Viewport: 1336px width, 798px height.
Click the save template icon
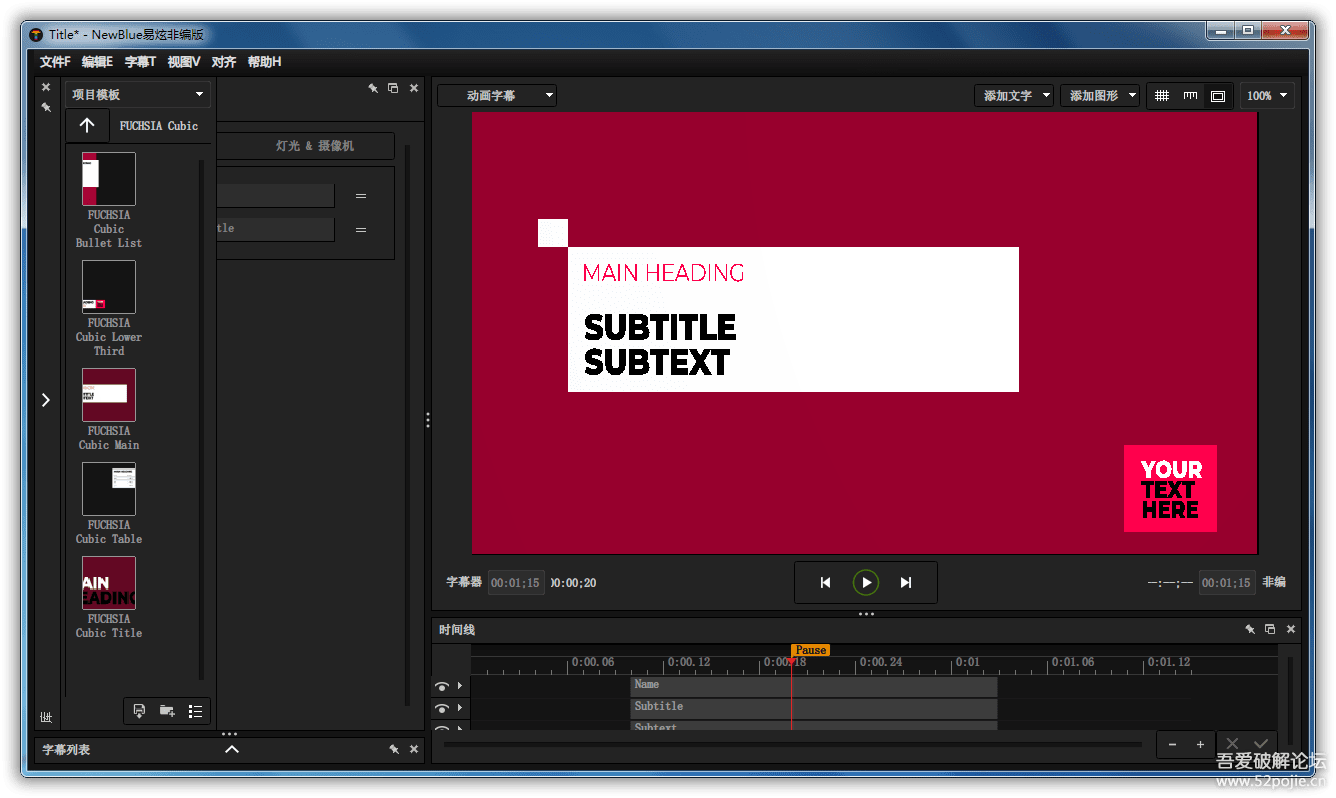click(139, 711)
